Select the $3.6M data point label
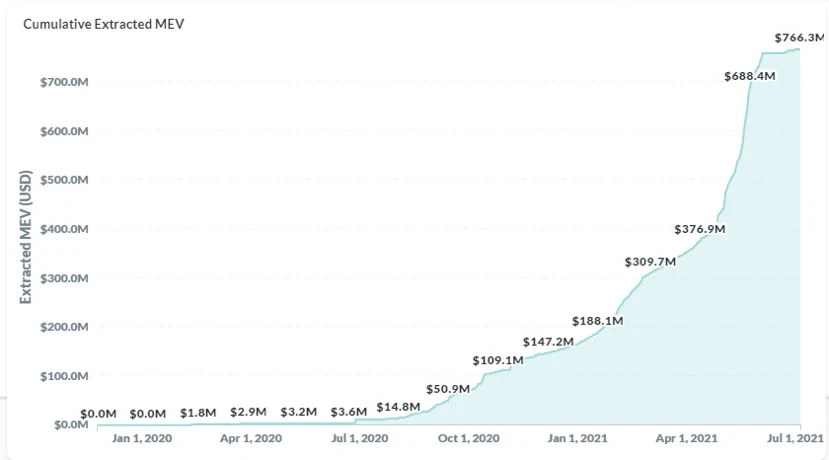Viewport: 829px width, 460px height. (348, 412)
